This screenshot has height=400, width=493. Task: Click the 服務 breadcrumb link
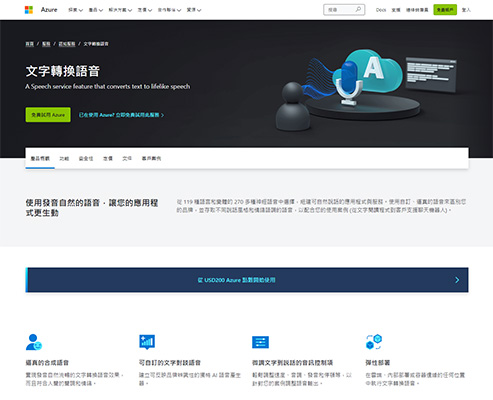coord(46,44)
